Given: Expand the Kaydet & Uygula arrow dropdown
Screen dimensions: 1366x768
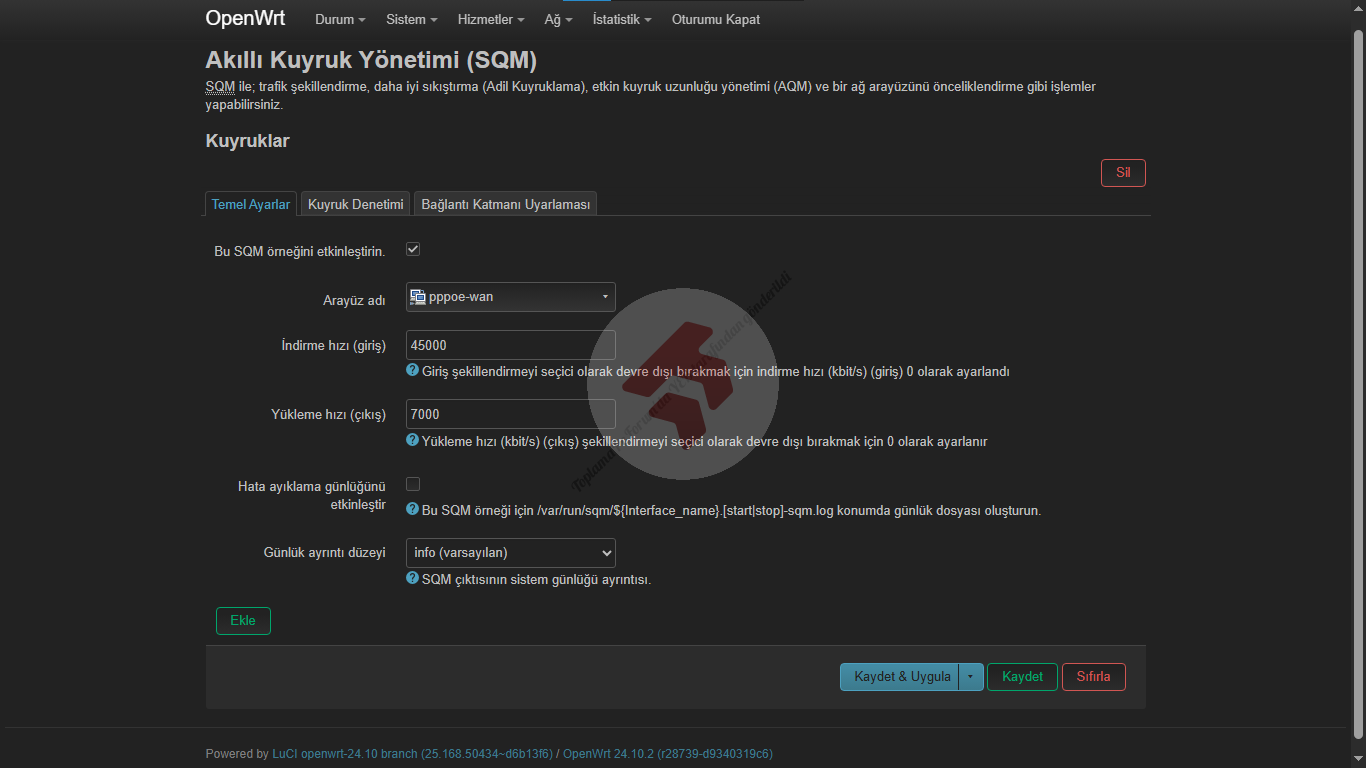Looking at the screenshot, I should tap(970, 677).
